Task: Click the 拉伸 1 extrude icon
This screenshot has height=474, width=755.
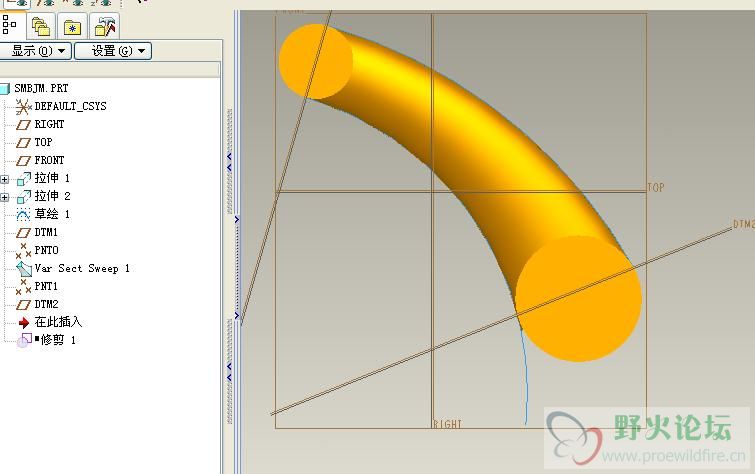Action: [24, 179]
